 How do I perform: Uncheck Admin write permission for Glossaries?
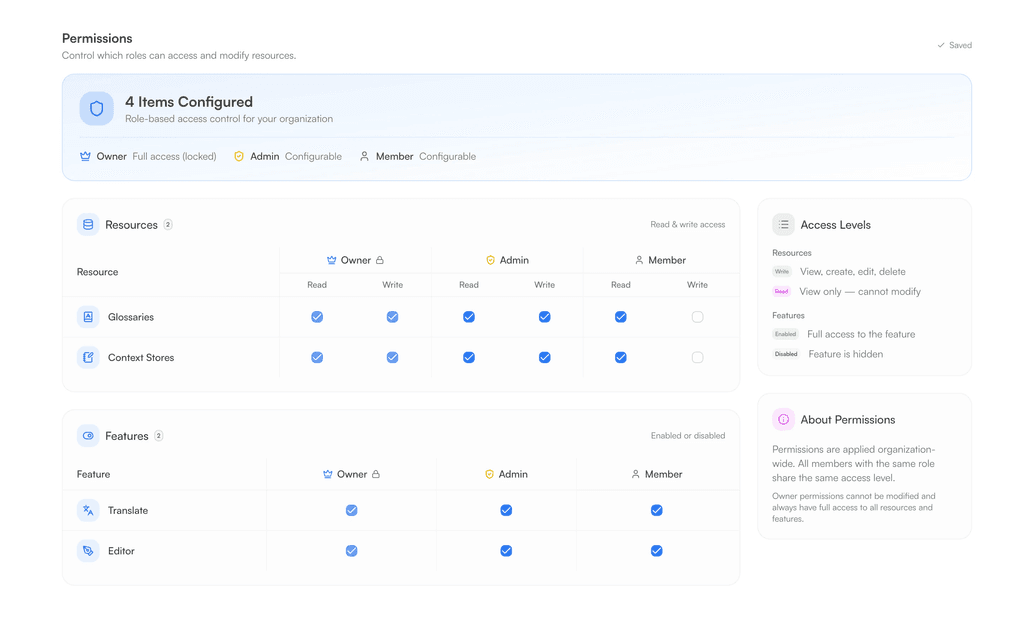544,316
